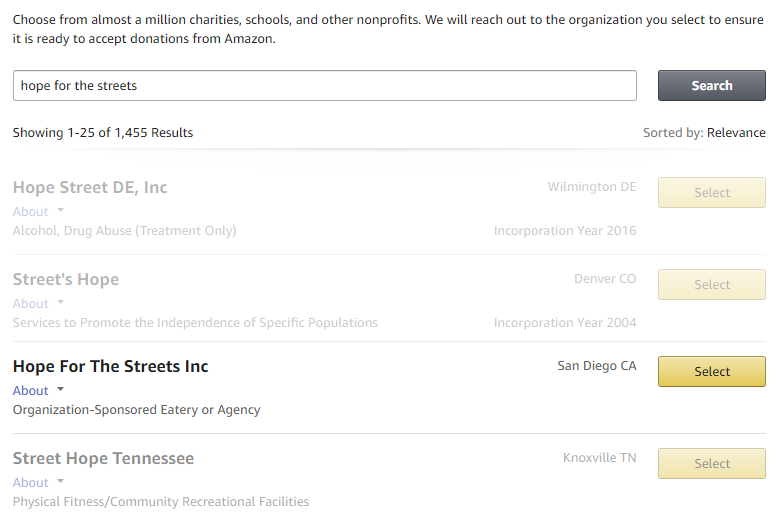Expand About for Hope Street DE, Inc
Screen dimensions: 777x520
[31, 212]
